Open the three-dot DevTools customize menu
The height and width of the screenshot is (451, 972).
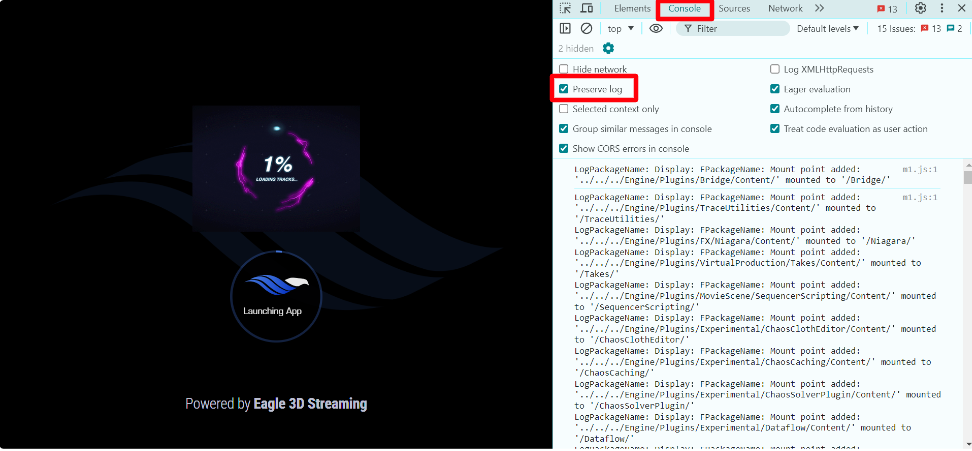[x=941, y=9]
